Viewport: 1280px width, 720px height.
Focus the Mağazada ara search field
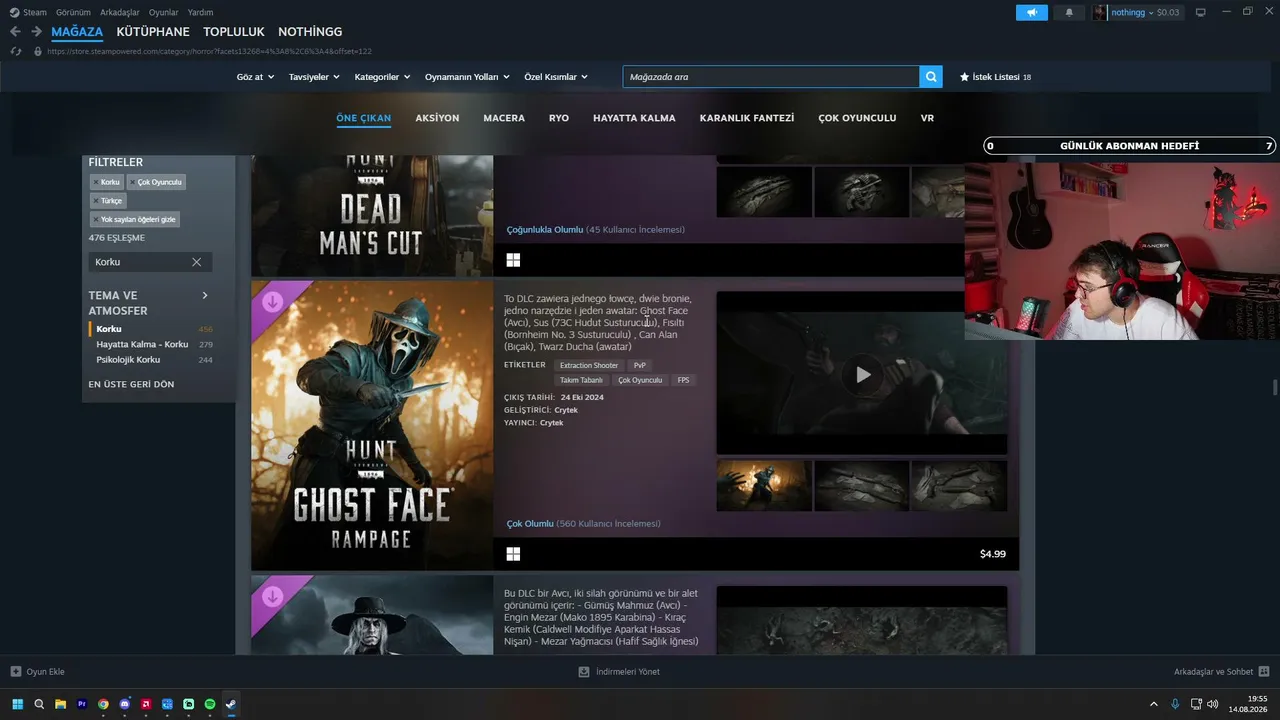click(x=771, y=77)
